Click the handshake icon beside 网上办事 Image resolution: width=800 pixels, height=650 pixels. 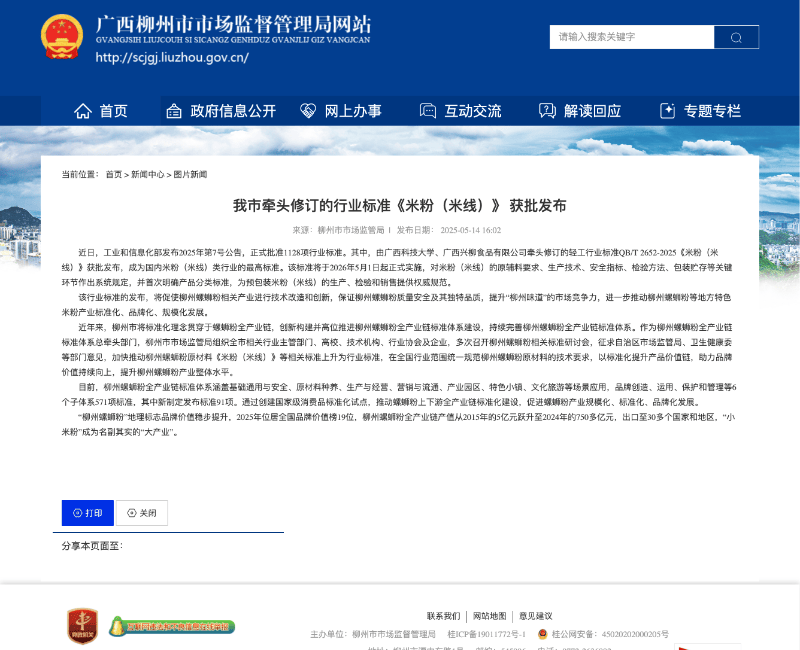[308, 111]
